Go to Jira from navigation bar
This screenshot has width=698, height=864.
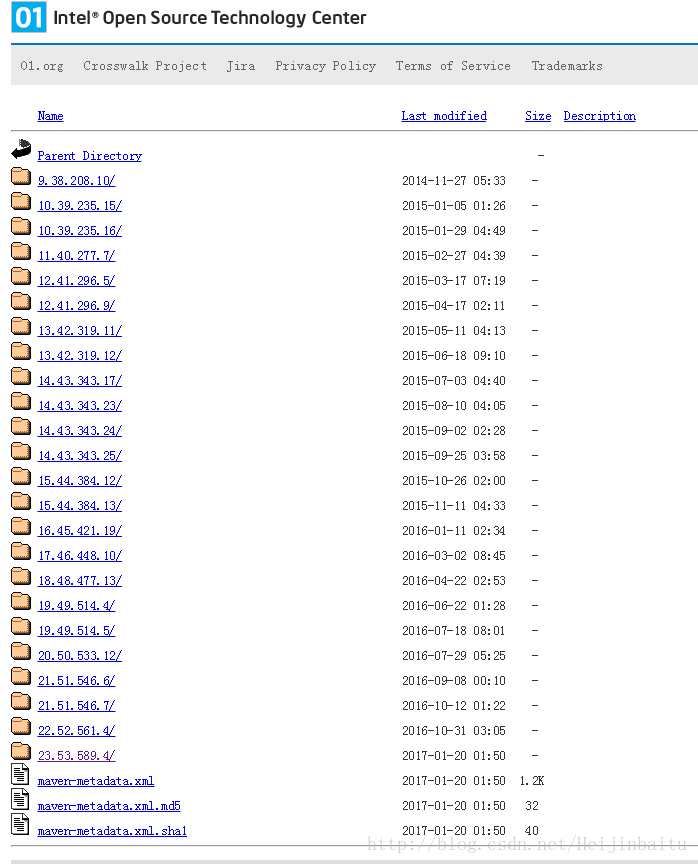click(x=241, y=66)
